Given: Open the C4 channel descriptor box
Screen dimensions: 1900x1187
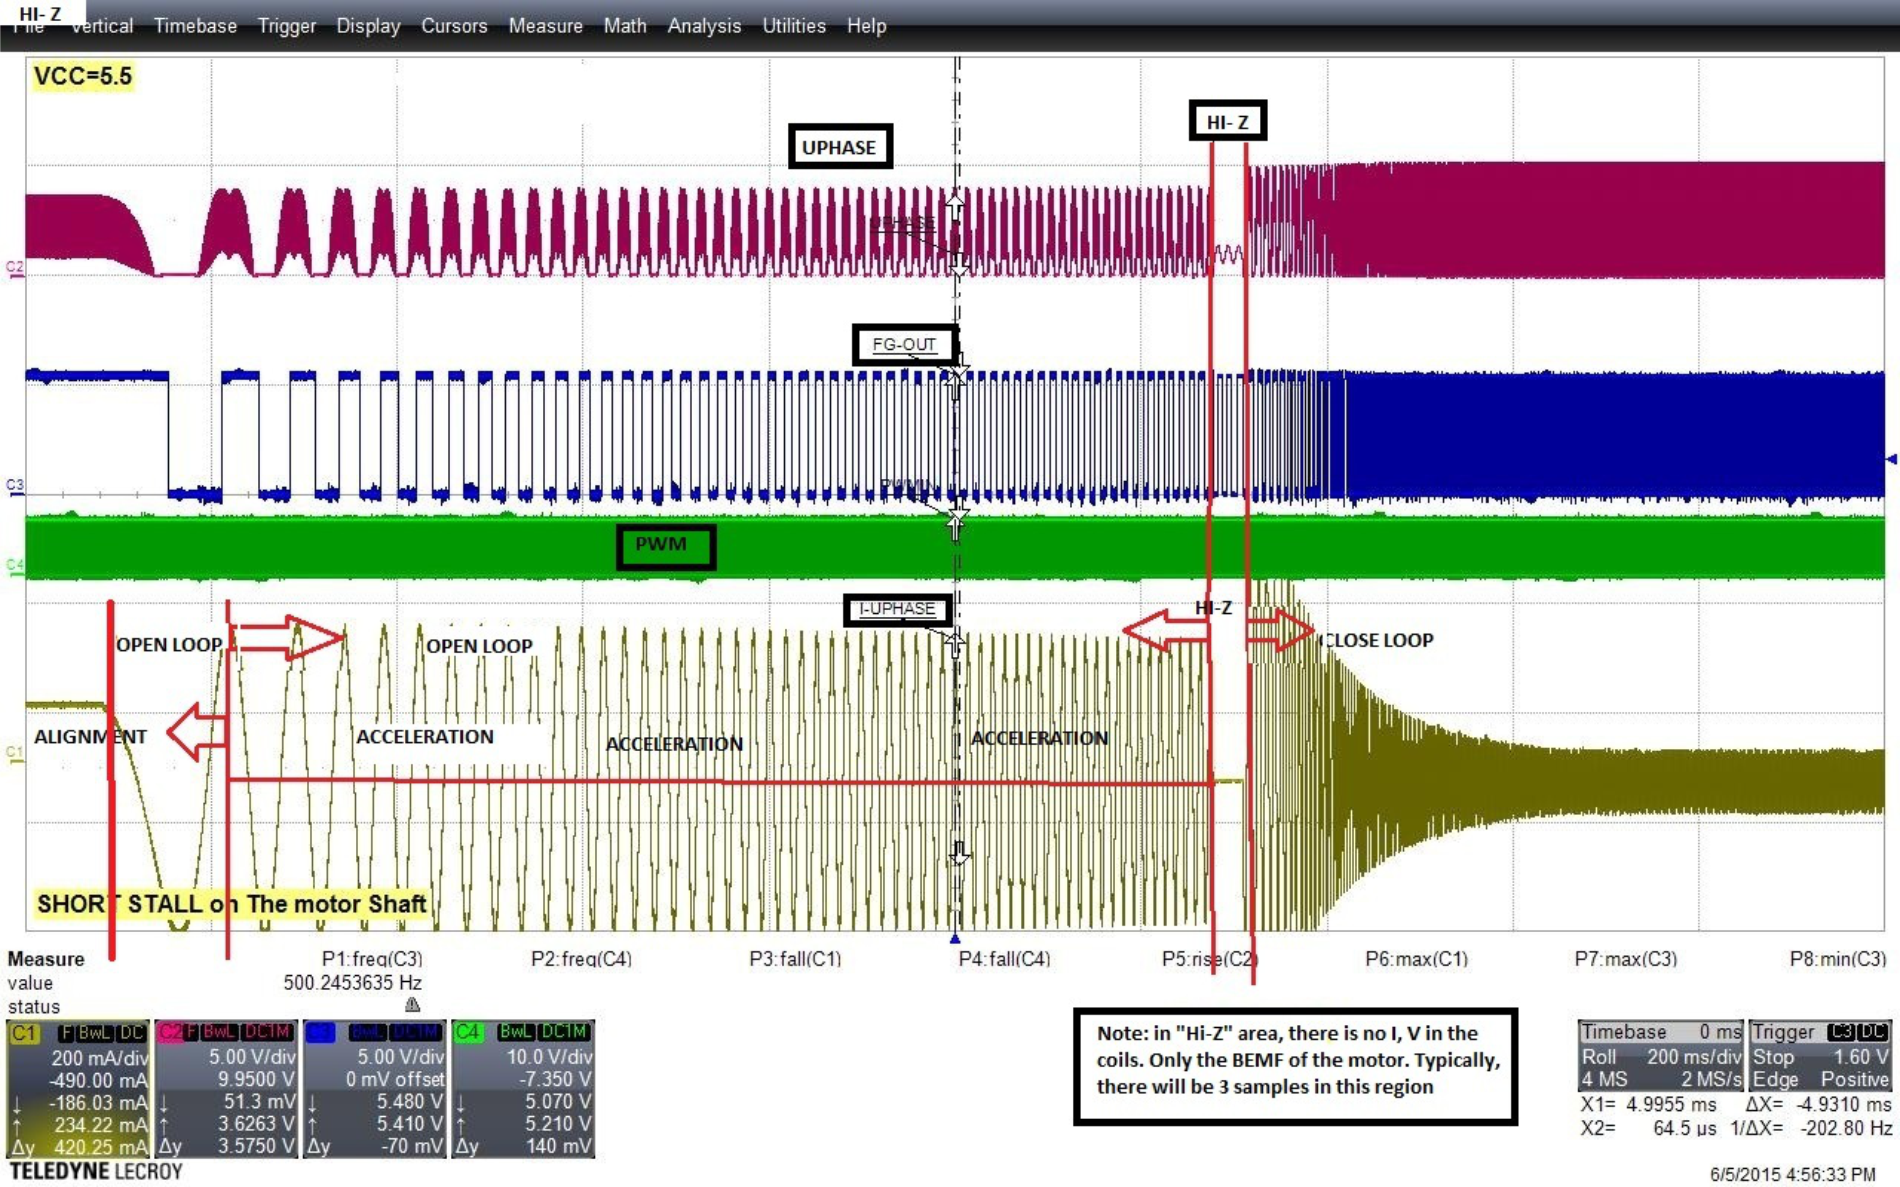Looking at the screenshot, I should click(x=525, y=1090).
